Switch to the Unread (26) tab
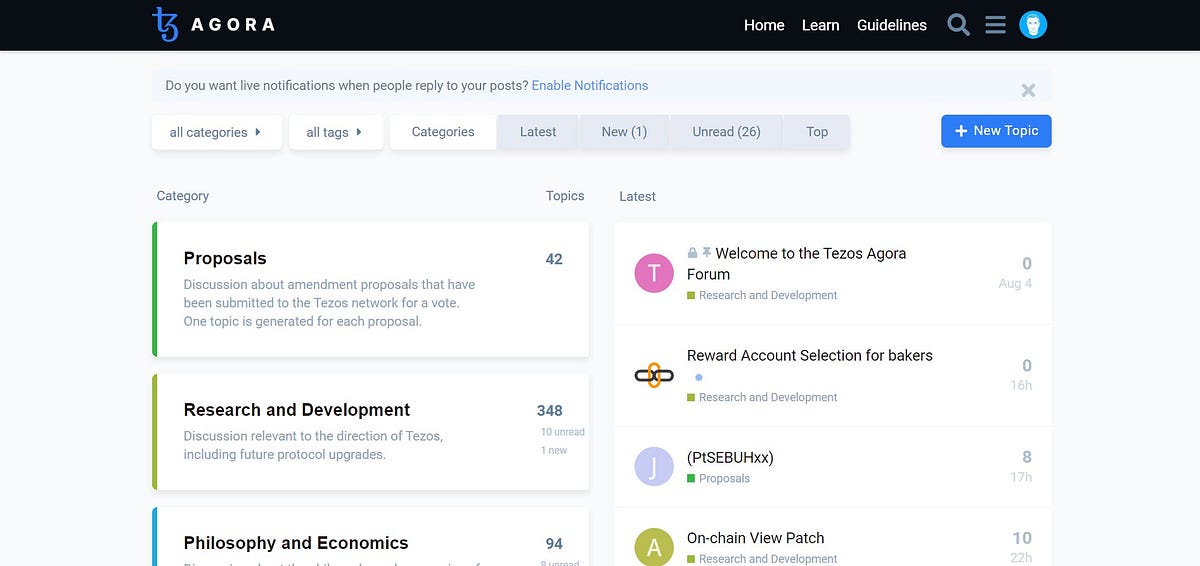 (726, 132)
